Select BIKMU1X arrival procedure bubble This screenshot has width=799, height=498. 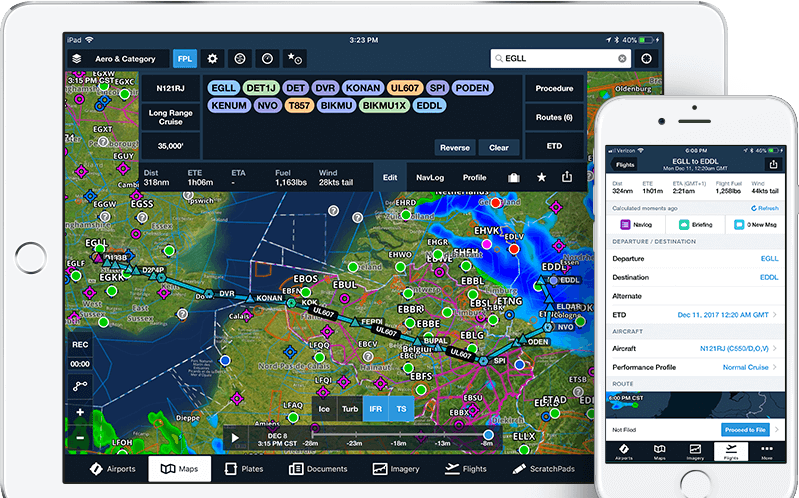click(x=384, y=106)
